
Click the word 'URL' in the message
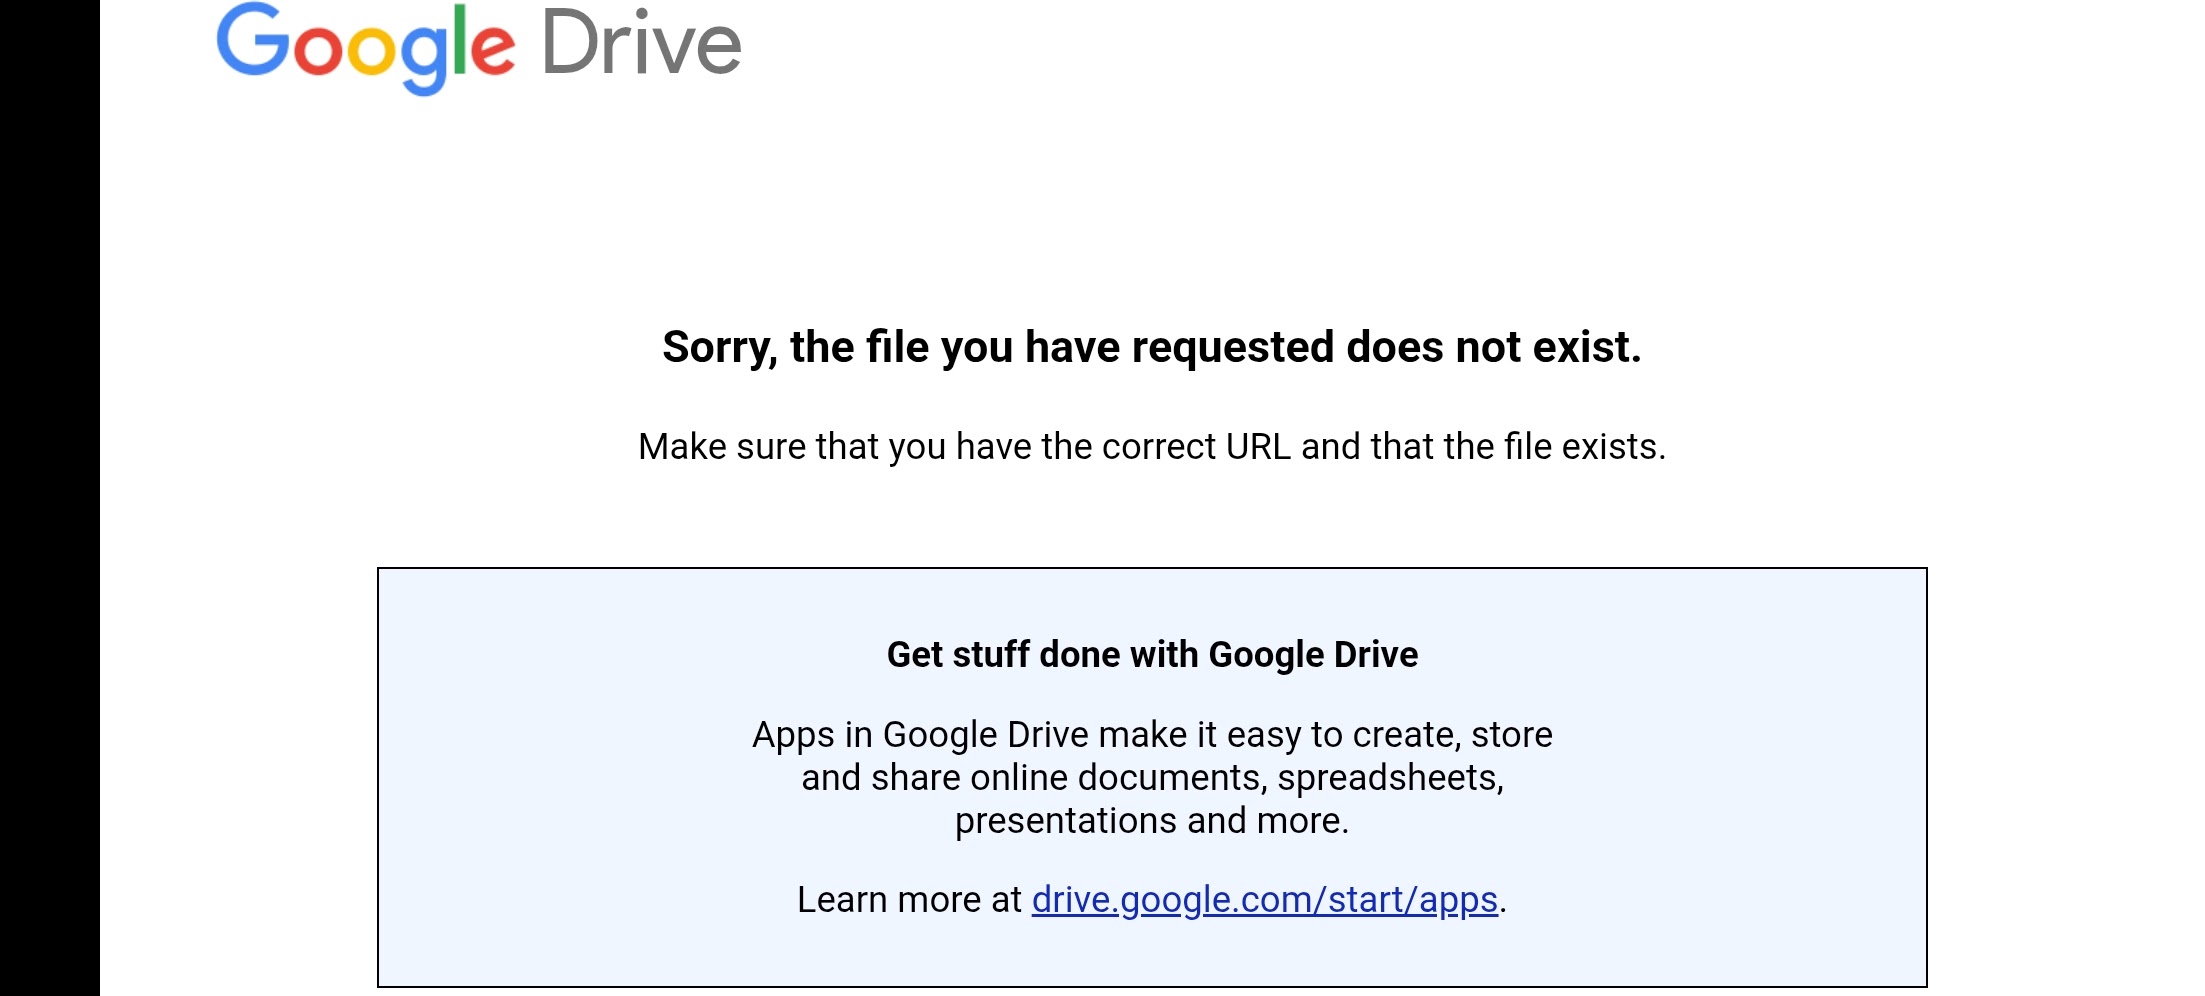click(x=1258, y=446)
